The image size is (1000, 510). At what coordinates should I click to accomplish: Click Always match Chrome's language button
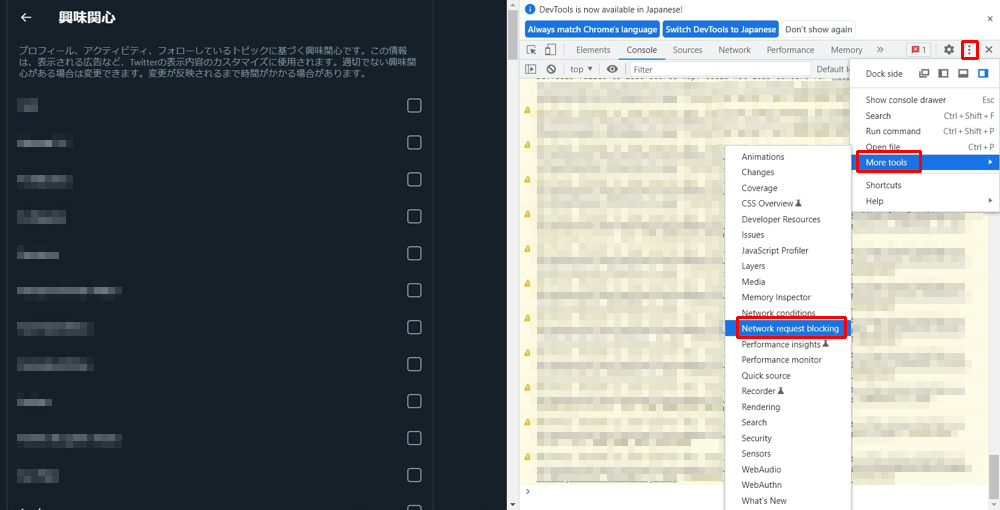(592, 29)
